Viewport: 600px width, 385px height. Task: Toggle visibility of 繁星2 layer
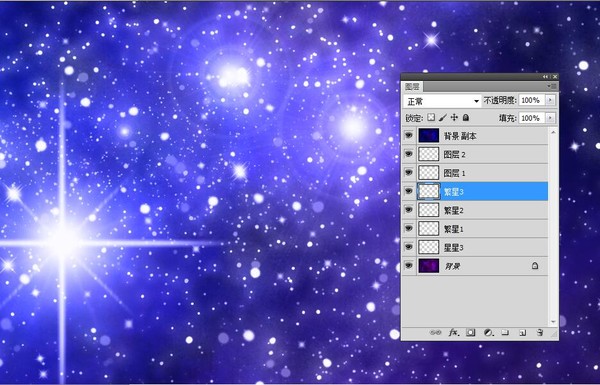click(409, 210)
